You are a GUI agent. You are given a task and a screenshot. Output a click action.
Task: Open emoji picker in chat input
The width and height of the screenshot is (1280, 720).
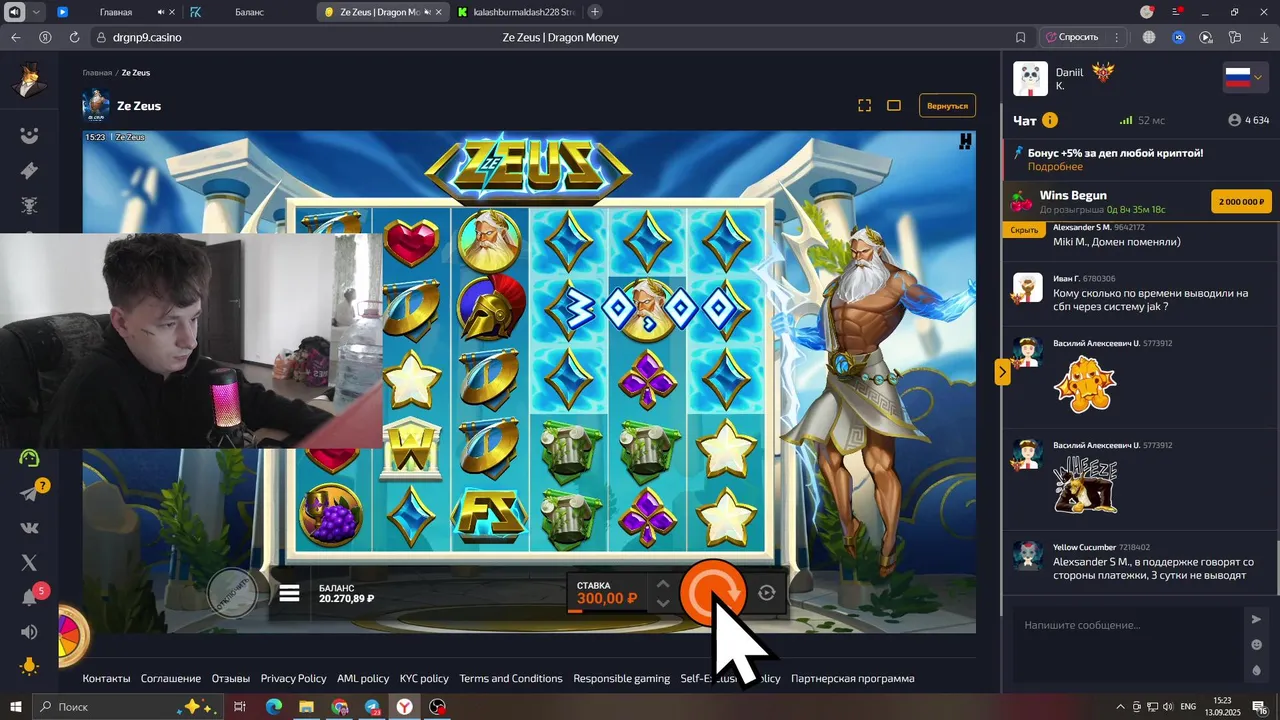1256,645
